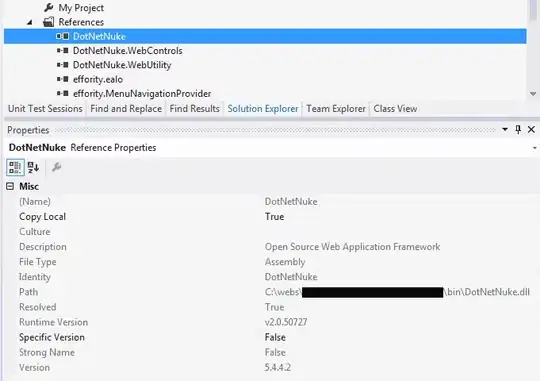Click the Categorized view icon in Properties

tap(15, 168)
